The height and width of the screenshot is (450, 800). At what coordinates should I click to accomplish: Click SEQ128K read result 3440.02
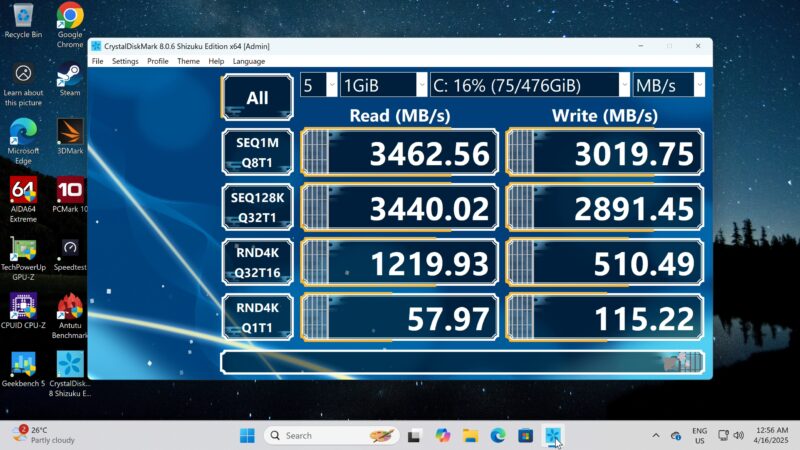pos(399,208)
